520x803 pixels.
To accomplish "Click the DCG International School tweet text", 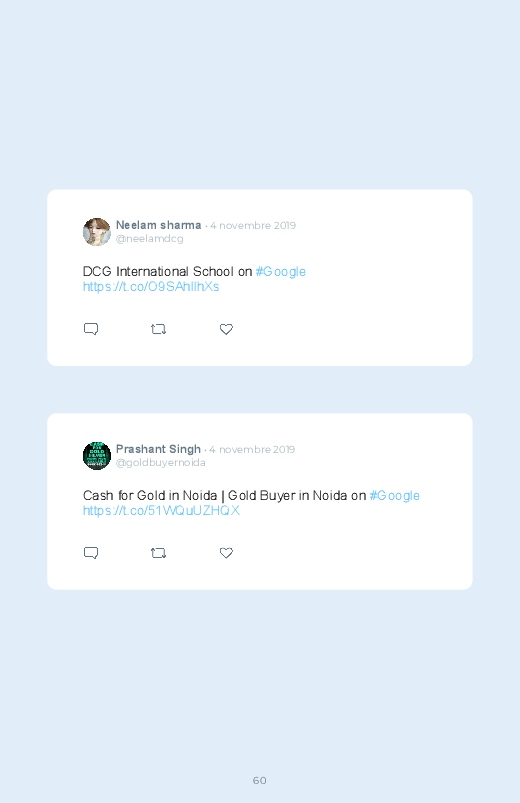I will coord(168,271).
